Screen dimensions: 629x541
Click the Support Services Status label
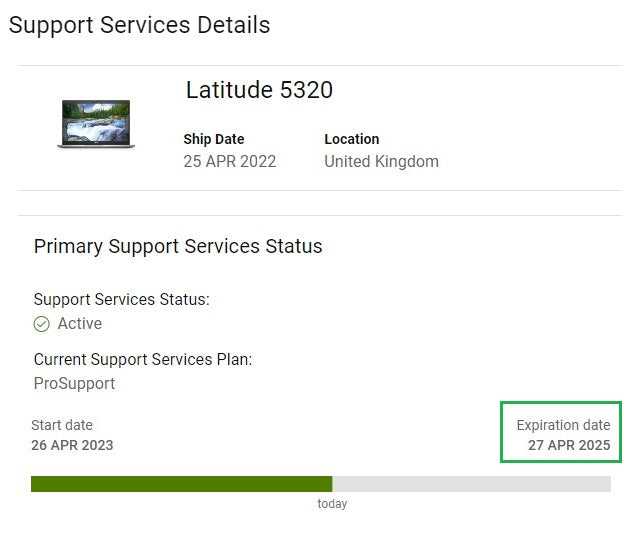click(121, 299)
